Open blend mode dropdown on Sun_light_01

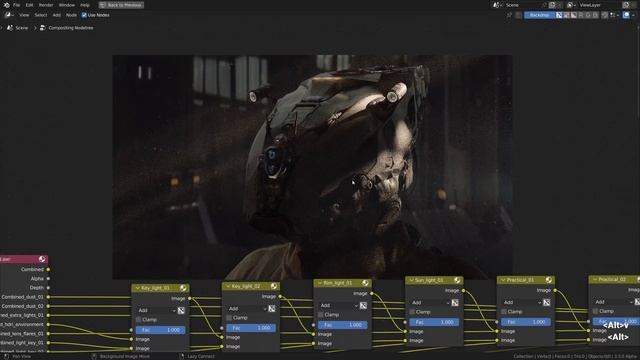point(430,302)
